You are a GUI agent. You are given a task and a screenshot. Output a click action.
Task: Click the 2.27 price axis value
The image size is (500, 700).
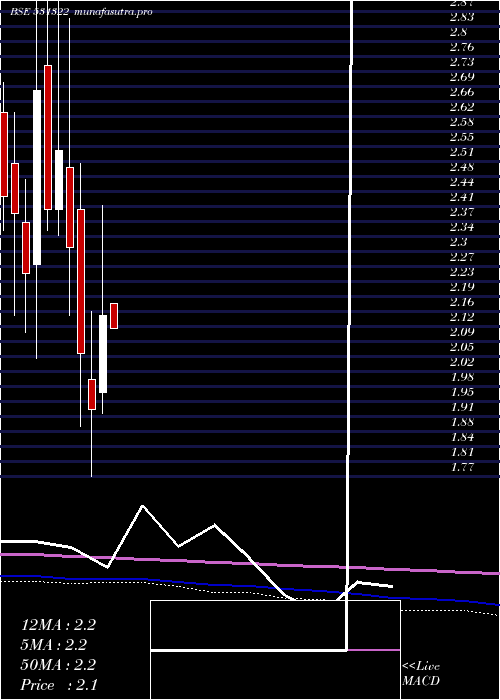(x=461, y=257)
